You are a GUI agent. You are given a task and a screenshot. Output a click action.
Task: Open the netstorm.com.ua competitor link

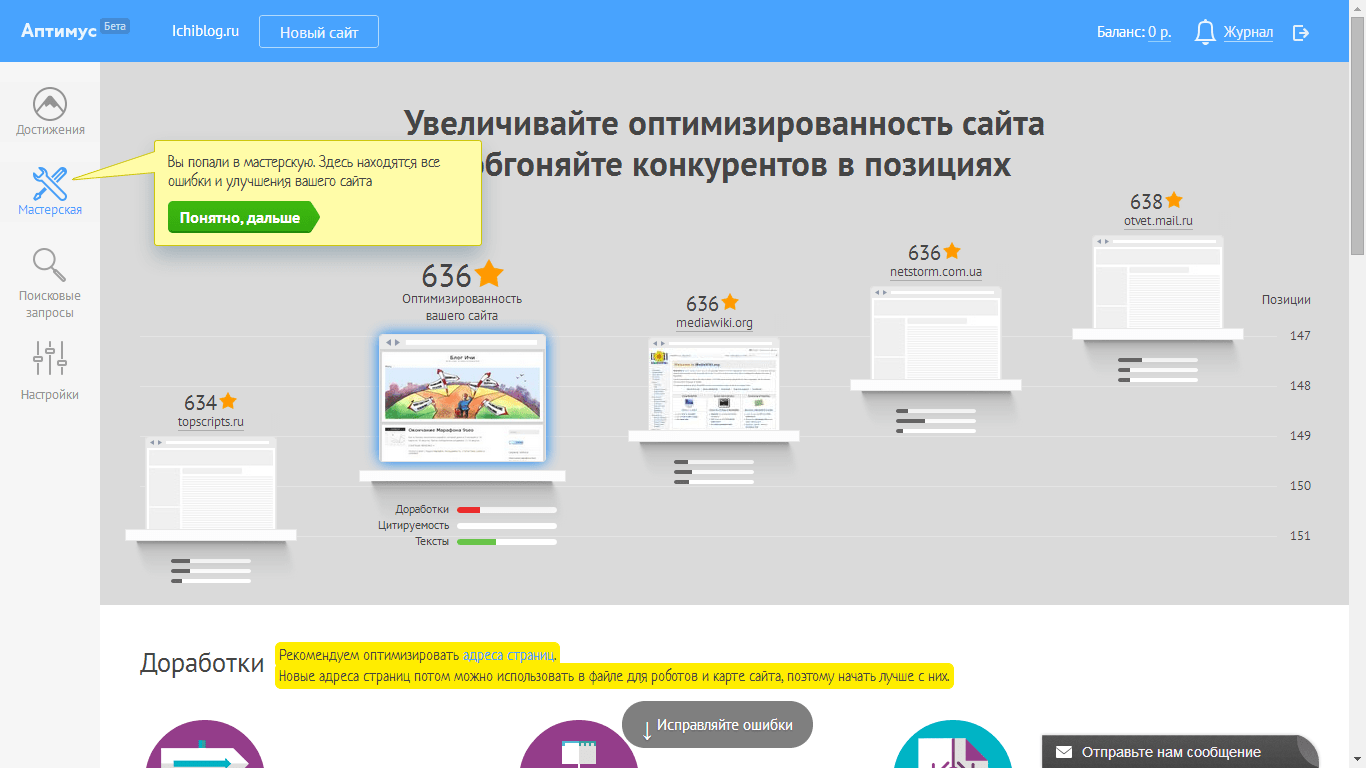coord(936,272)
